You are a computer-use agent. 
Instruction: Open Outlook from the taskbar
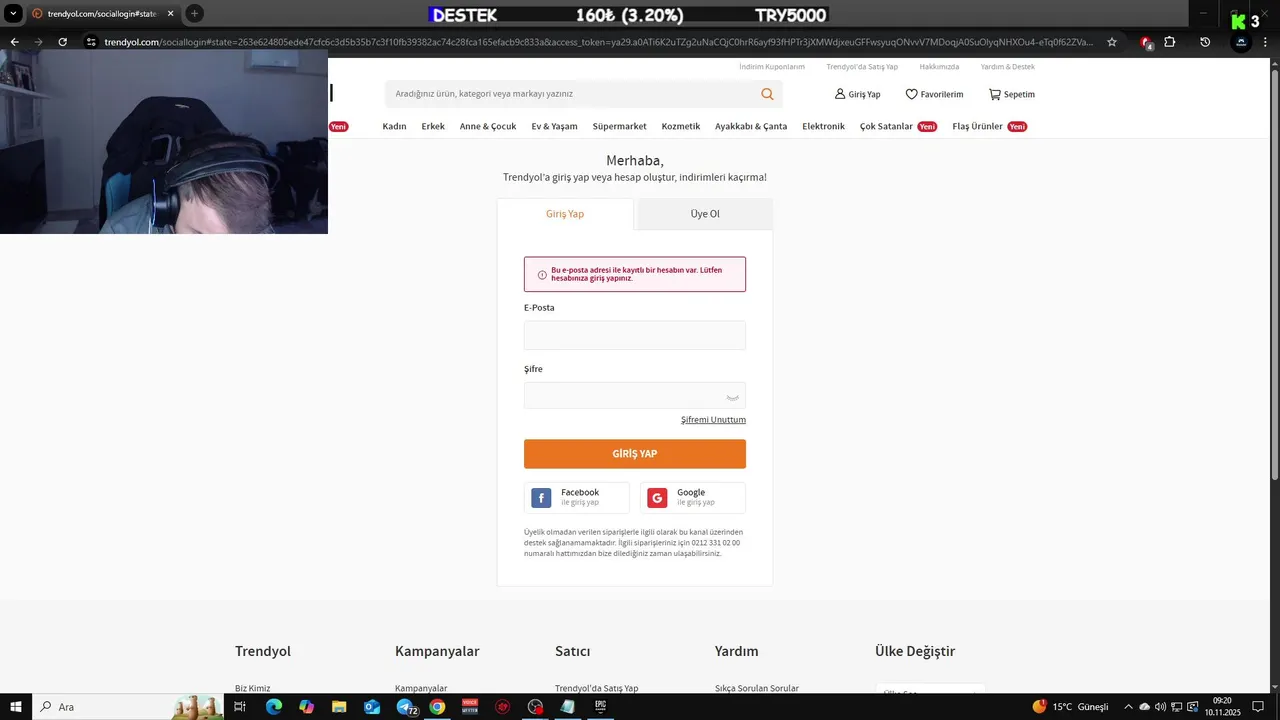coord(372,707)
